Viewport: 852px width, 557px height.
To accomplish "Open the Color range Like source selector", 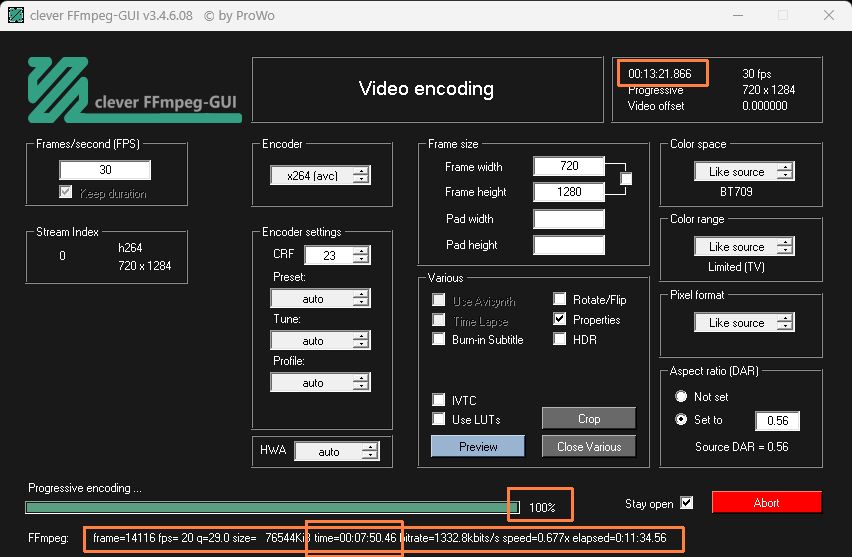I will pyautogui.click(x=744, y=246).
